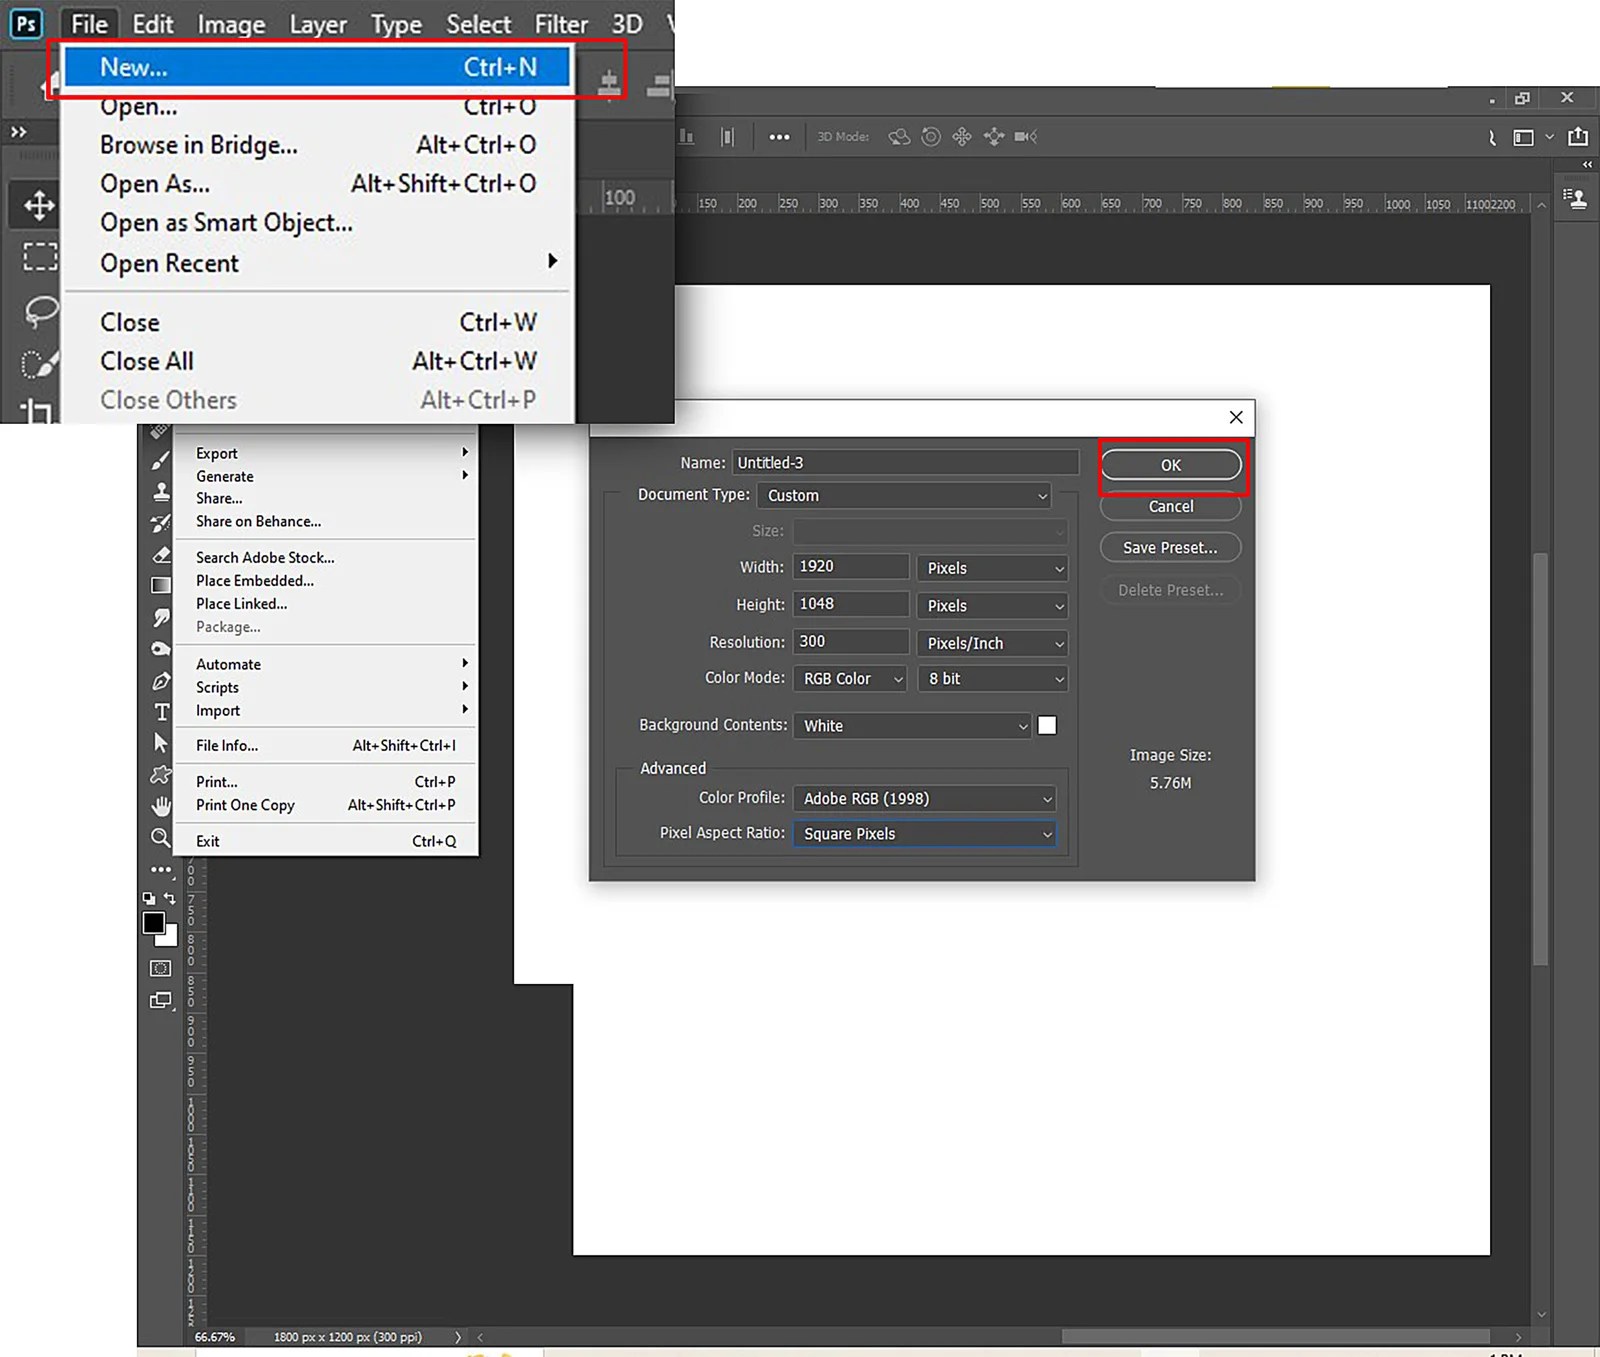Close the New document dialog

coord(1236,417)
